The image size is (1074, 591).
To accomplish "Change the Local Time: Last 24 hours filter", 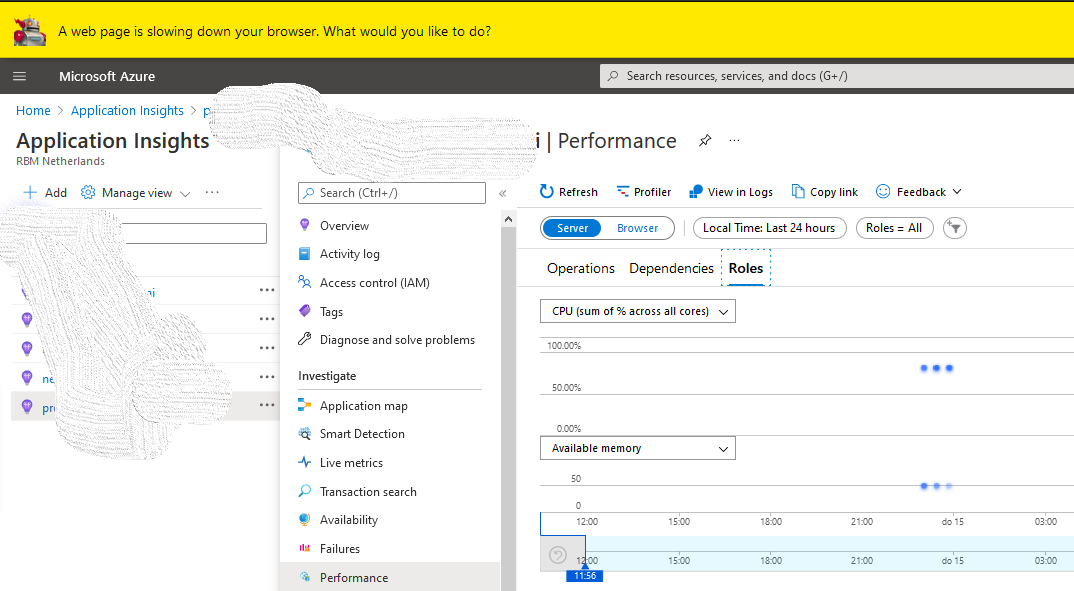I will pos(769,228).
